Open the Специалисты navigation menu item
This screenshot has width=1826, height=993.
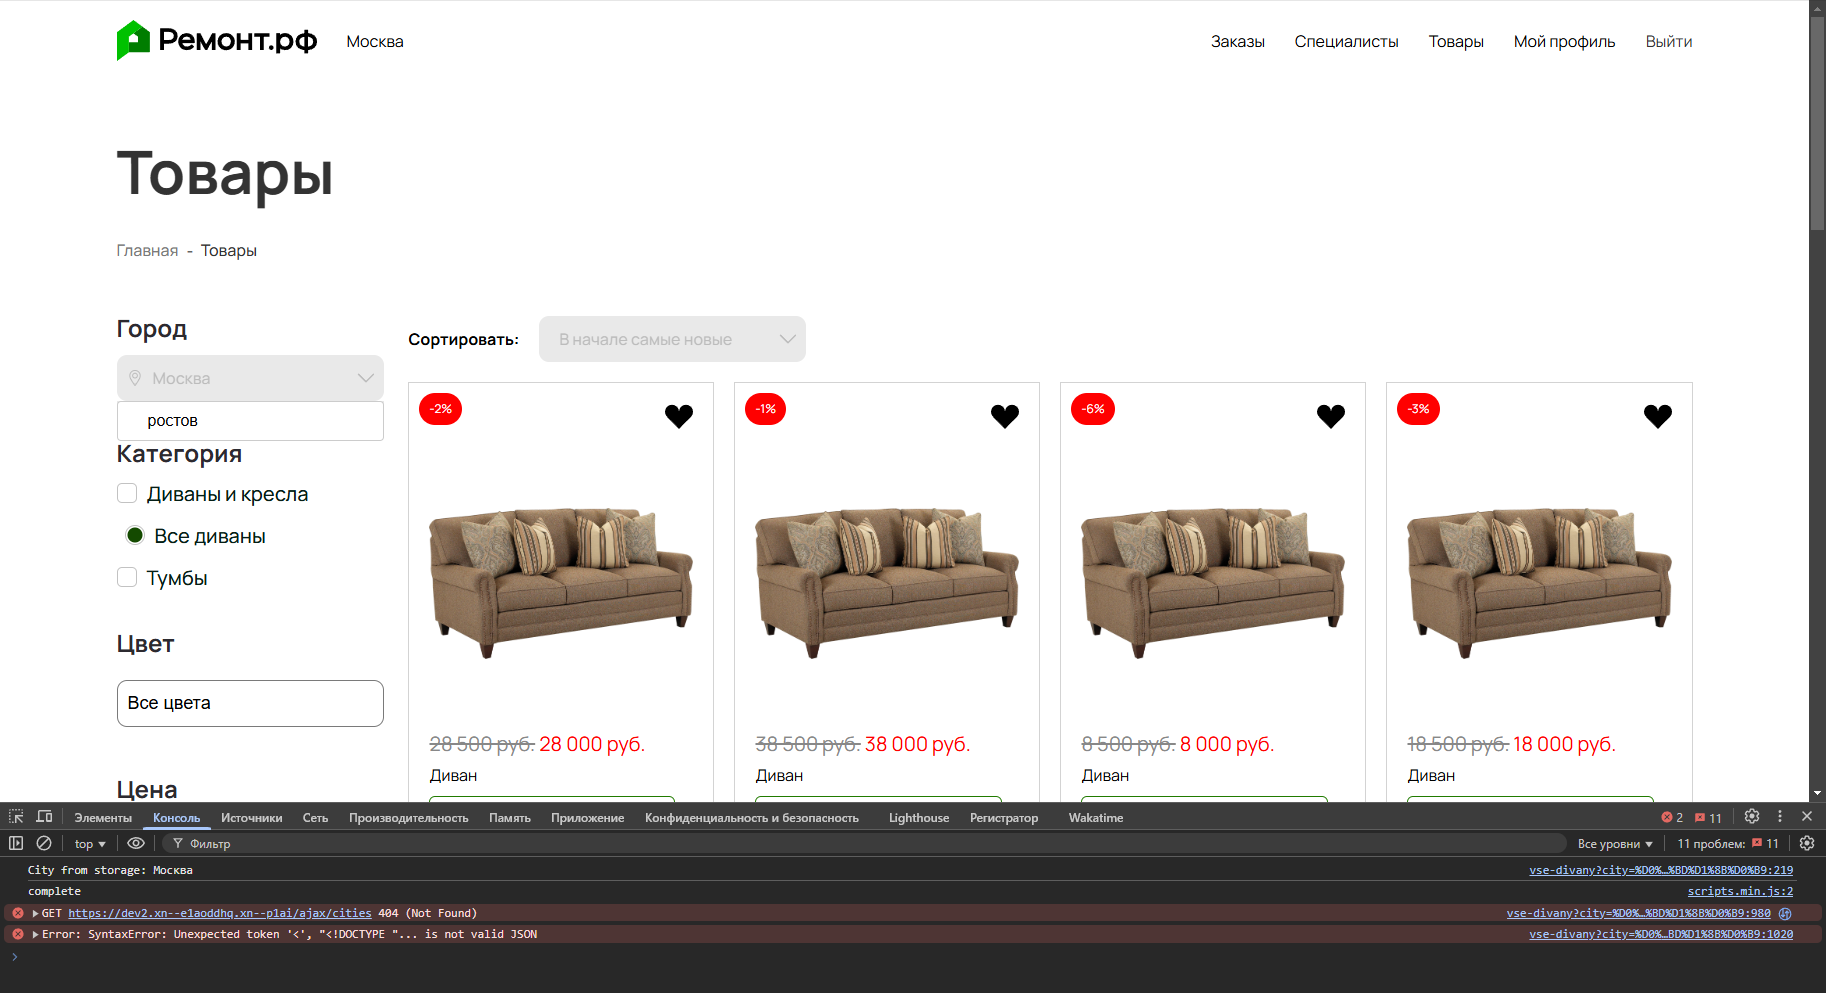pyautogui.click(x=1346, y=41)
